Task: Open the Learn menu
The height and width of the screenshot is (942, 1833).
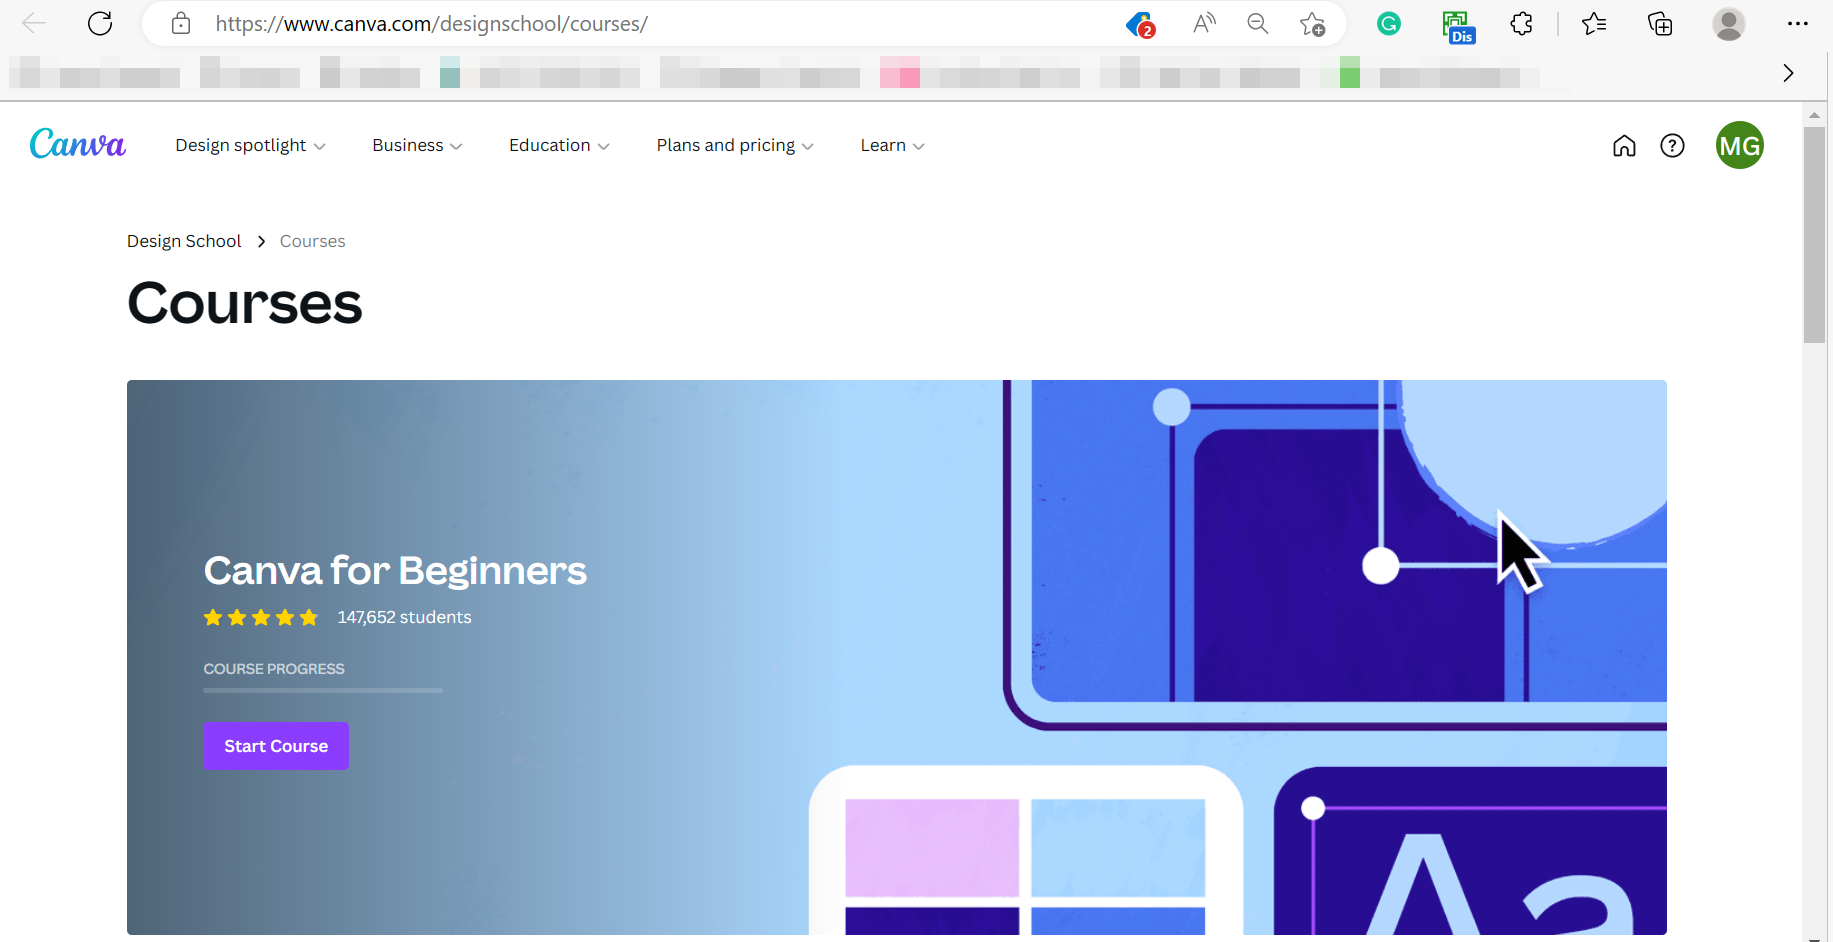Action: pos(892,146)
